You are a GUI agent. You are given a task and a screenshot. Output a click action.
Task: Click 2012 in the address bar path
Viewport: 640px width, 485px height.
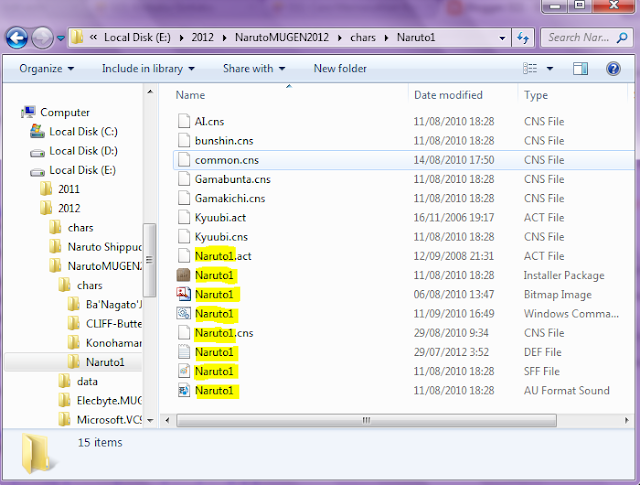pos(202,38)
